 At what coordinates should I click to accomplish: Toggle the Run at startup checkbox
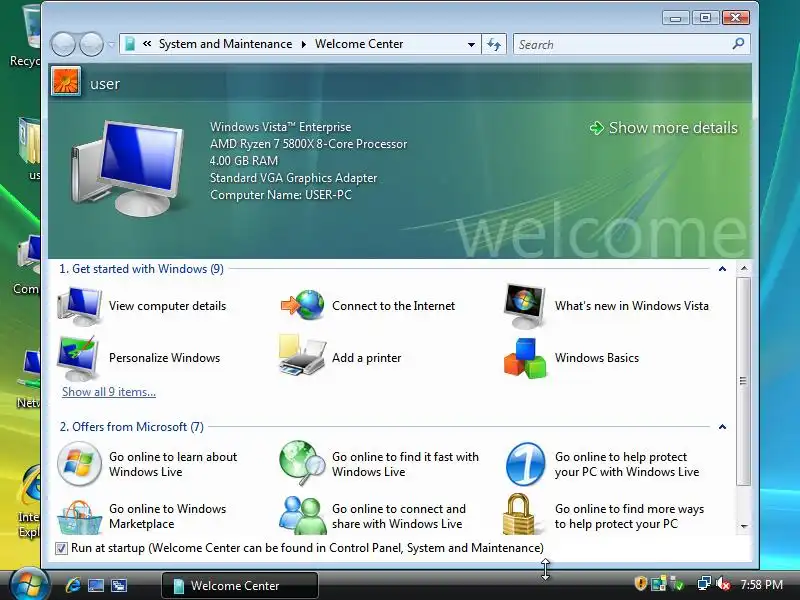61,548
